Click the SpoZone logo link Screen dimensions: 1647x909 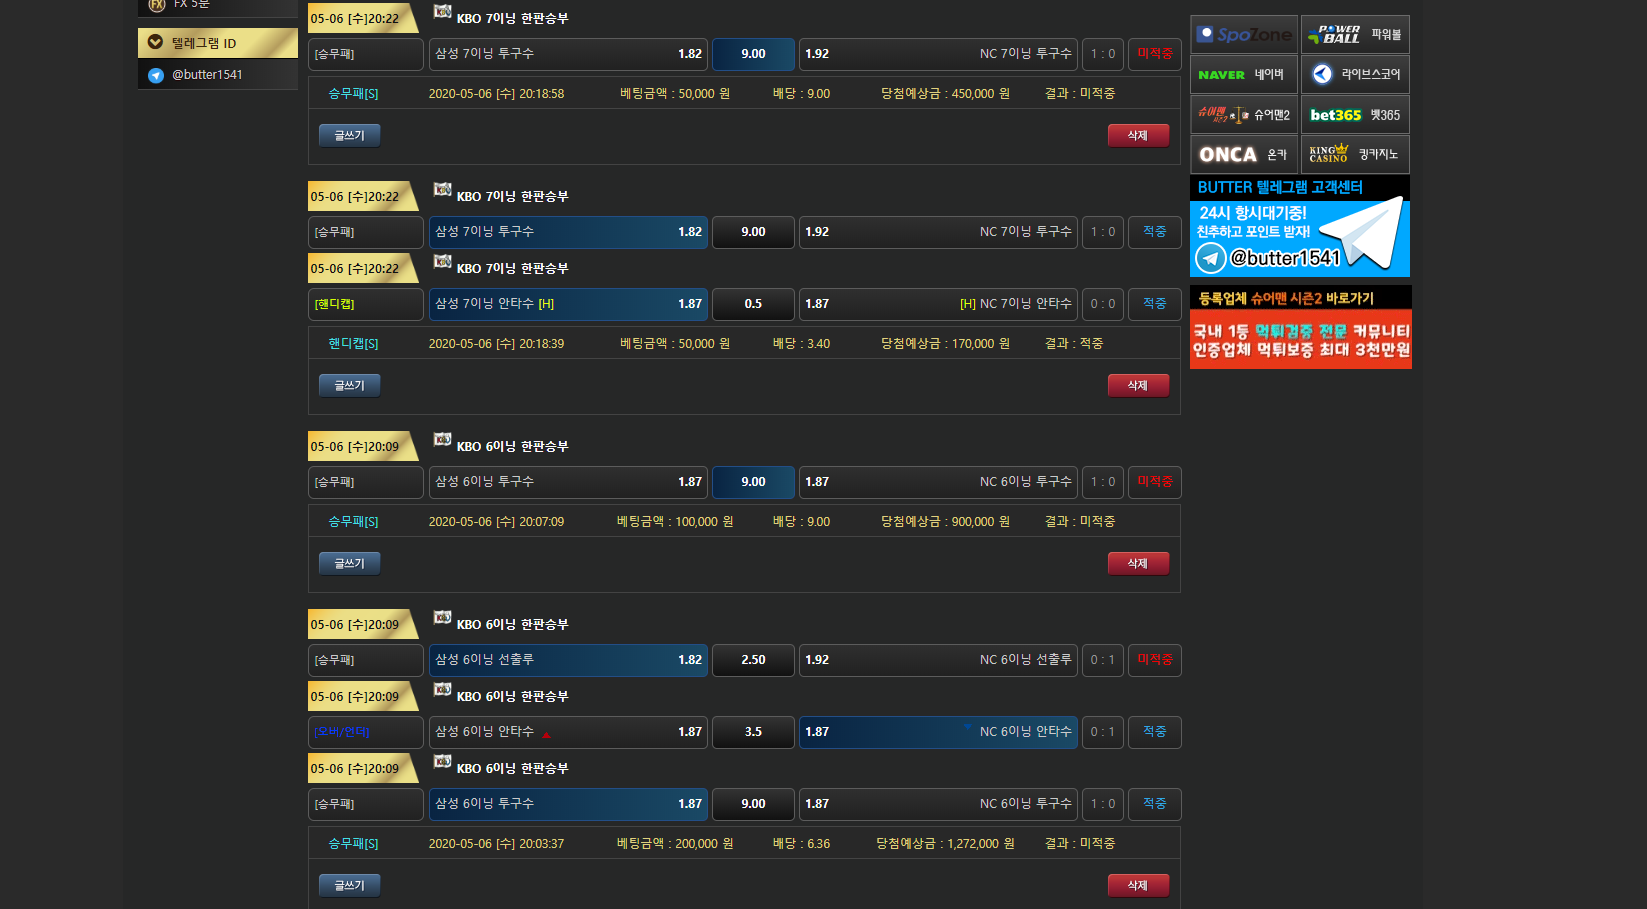pos(1243,35)
